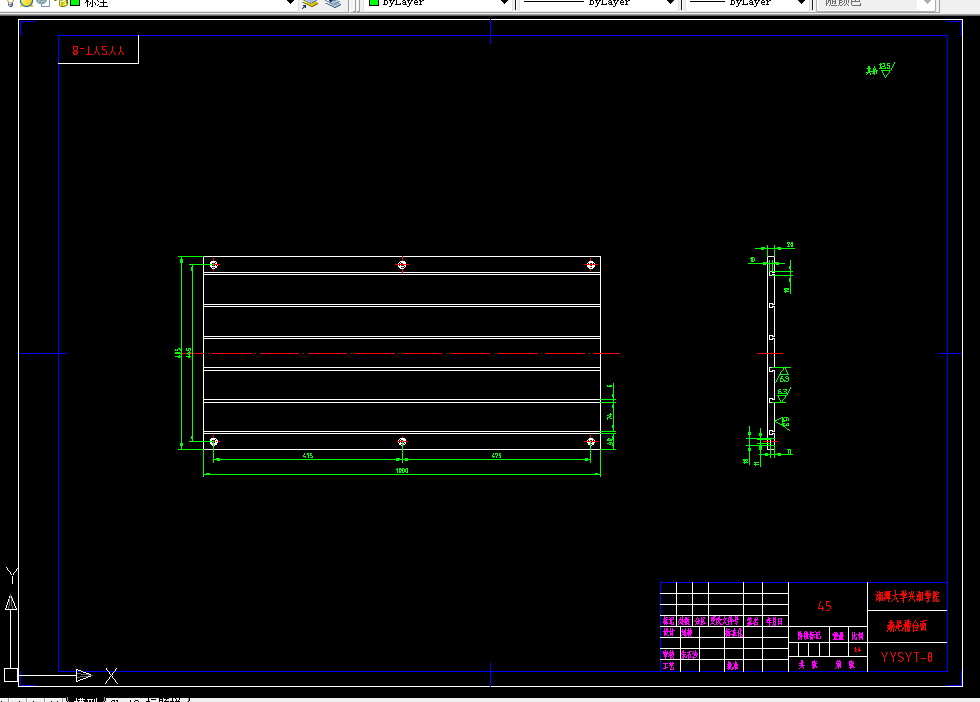The image size is (980, 702).
Task: Select the 共 张 sheet count text
Action: (808, 664)
